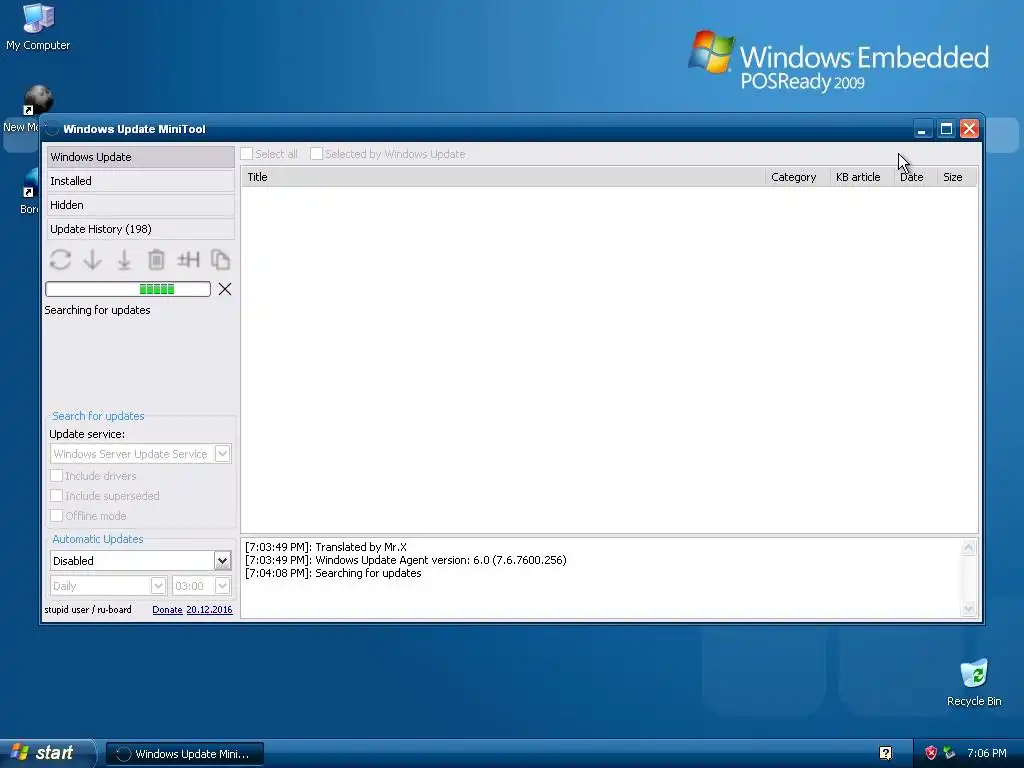Image resolution: width=1024 pixels, height=768 pixels.
Task: Click the Translated by Mr.X log line
Action: (x=326, y=547)
